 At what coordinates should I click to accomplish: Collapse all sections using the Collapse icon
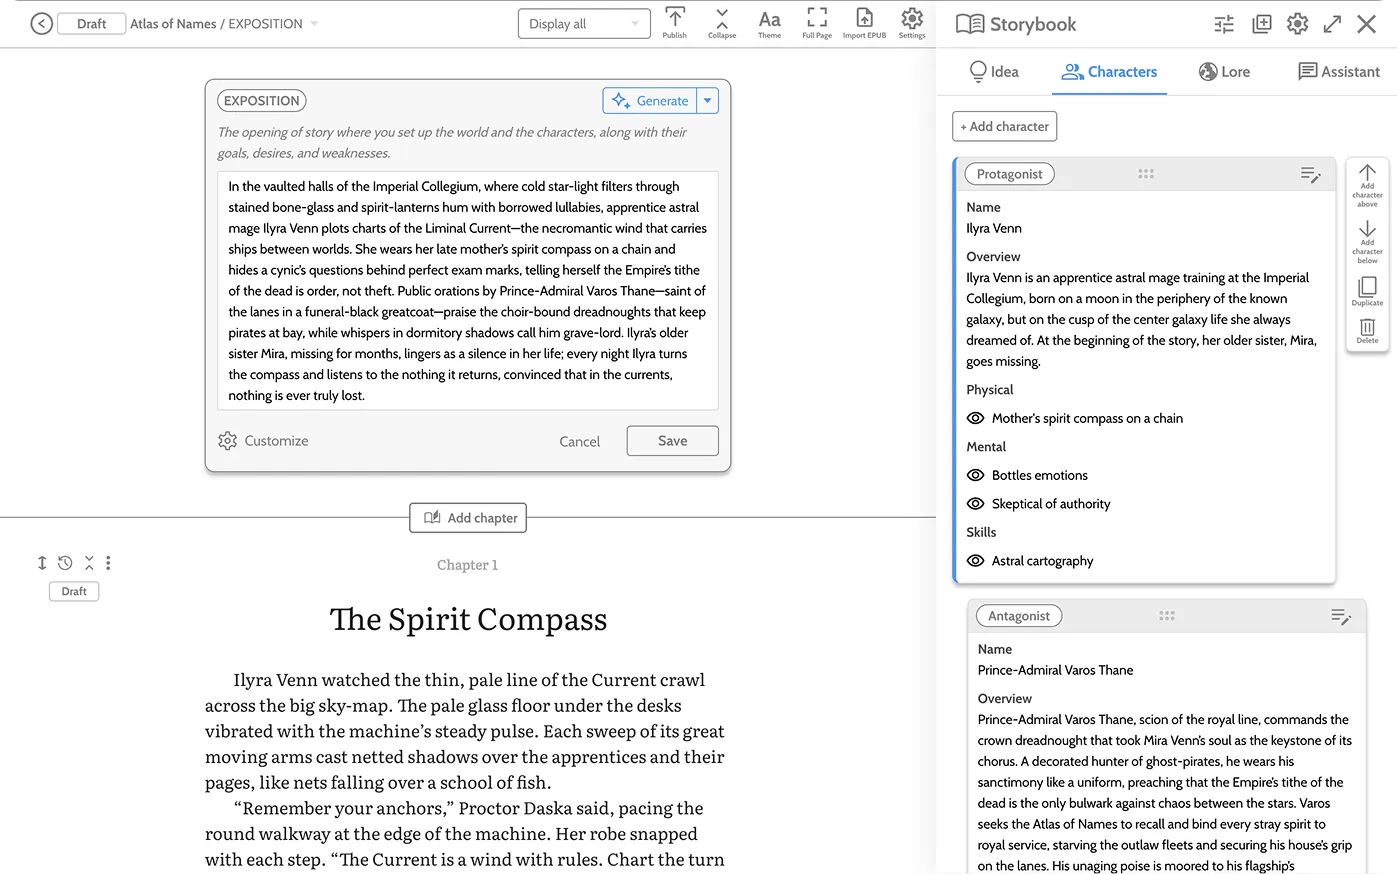(722, 22)
